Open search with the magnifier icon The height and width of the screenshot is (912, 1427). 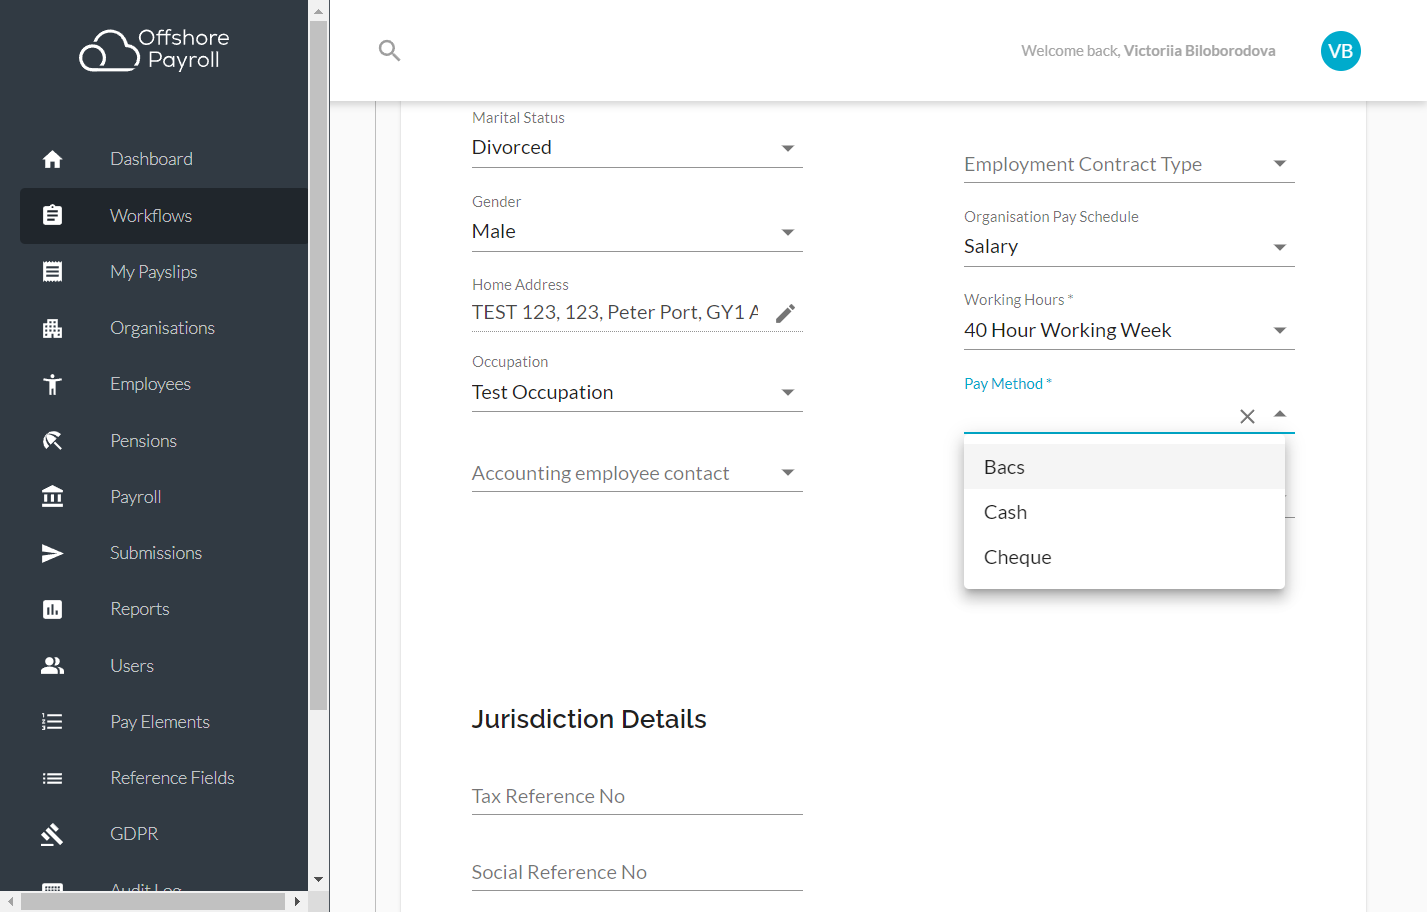[390, 50]
